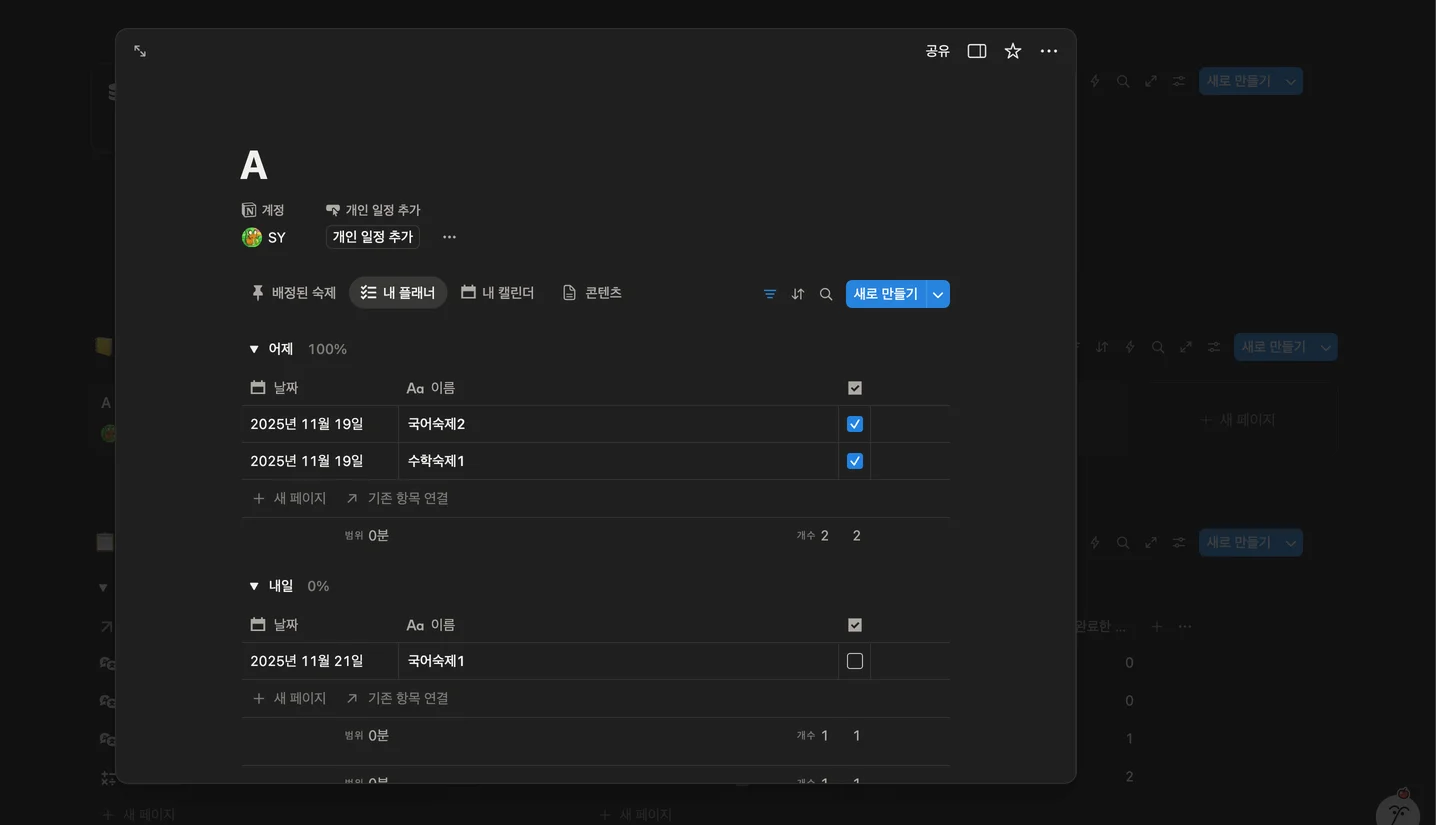Open the 새로 만들기 dropdown arrow
Screen dimensions: 1436x825
pyautogui.click(x=937, y=293)
